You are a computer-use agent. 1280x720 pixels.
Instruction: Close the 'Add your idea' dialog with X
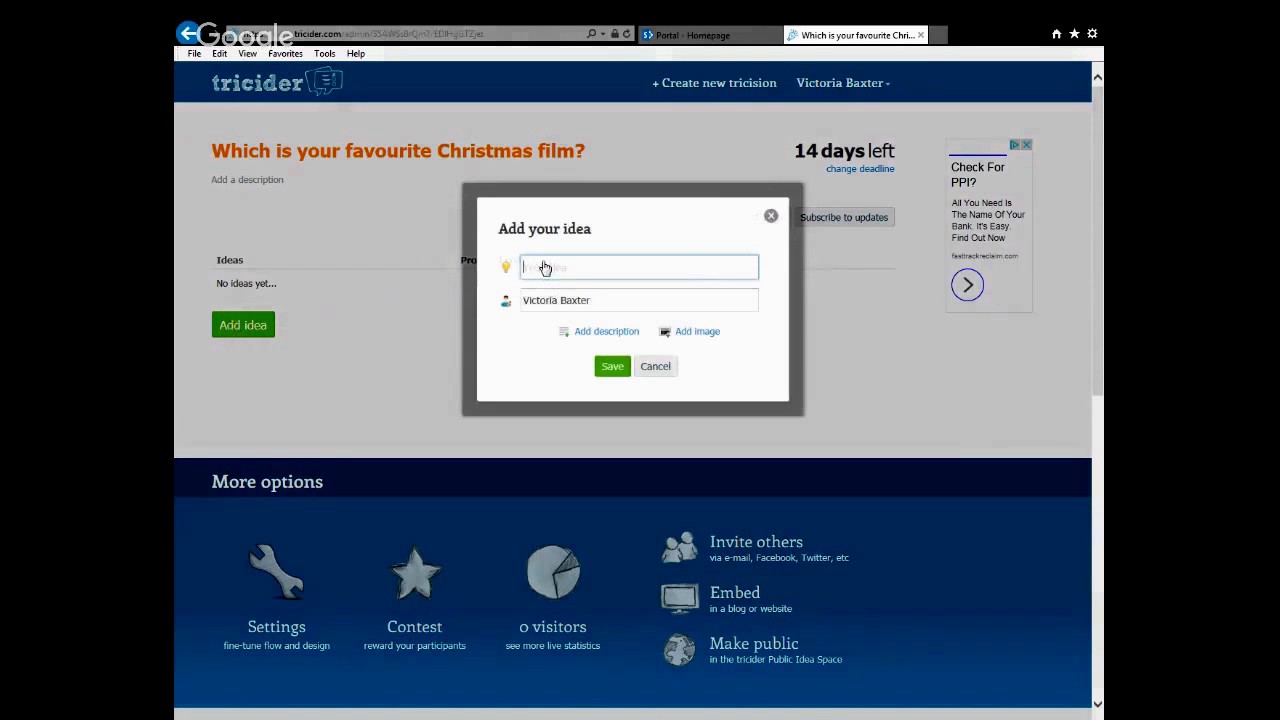[771, 216]
